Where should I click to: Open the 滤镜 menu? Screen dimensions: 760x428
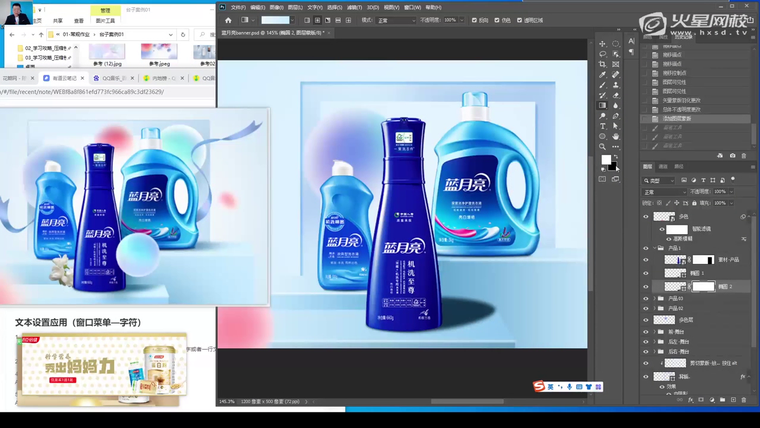click(352, 7)
